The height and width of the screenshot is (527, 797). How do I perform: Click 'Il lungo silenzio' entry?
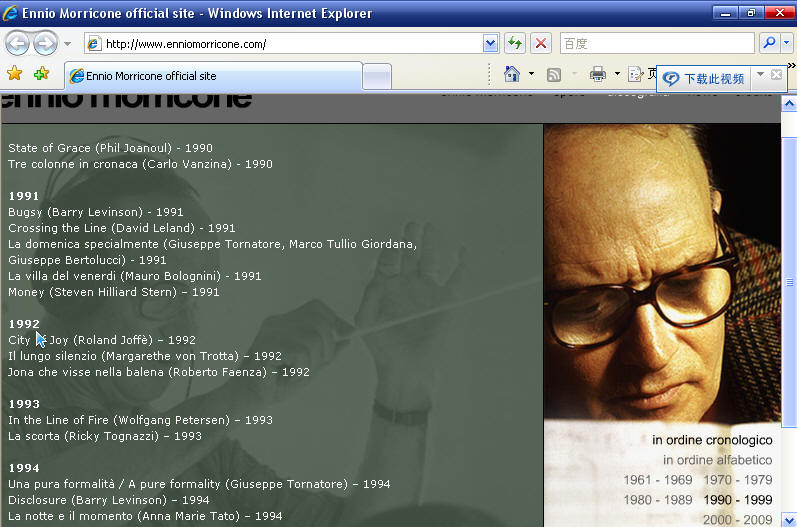click(x=145, y=356)
